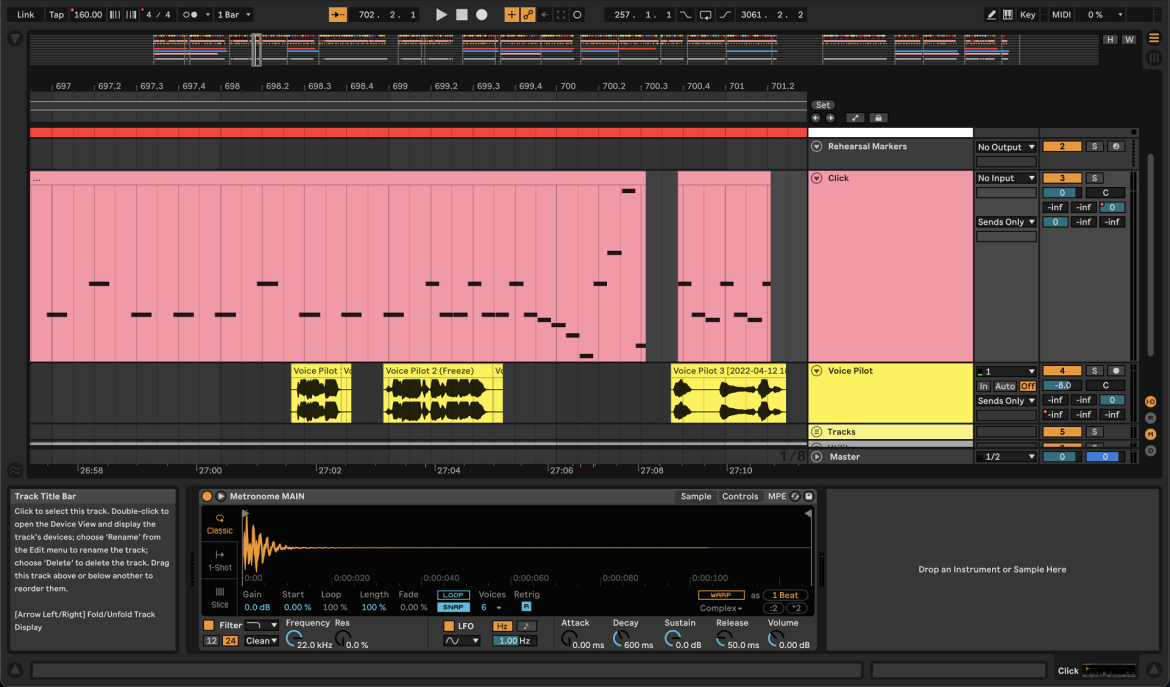Select Slice playback mode in Simpler
The width and height of the screenshot is (1170, 687).
[x=219, y=597]
